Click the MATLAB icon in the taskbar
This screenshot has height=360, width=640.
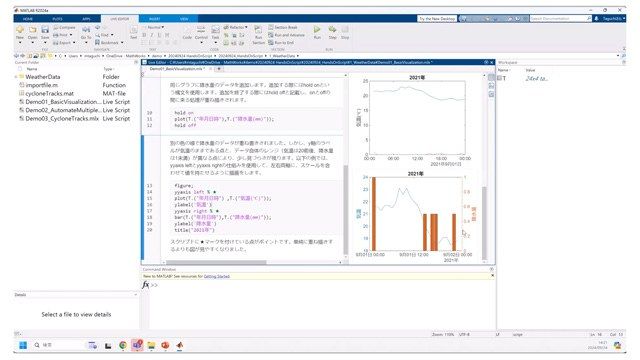(179, 345)
